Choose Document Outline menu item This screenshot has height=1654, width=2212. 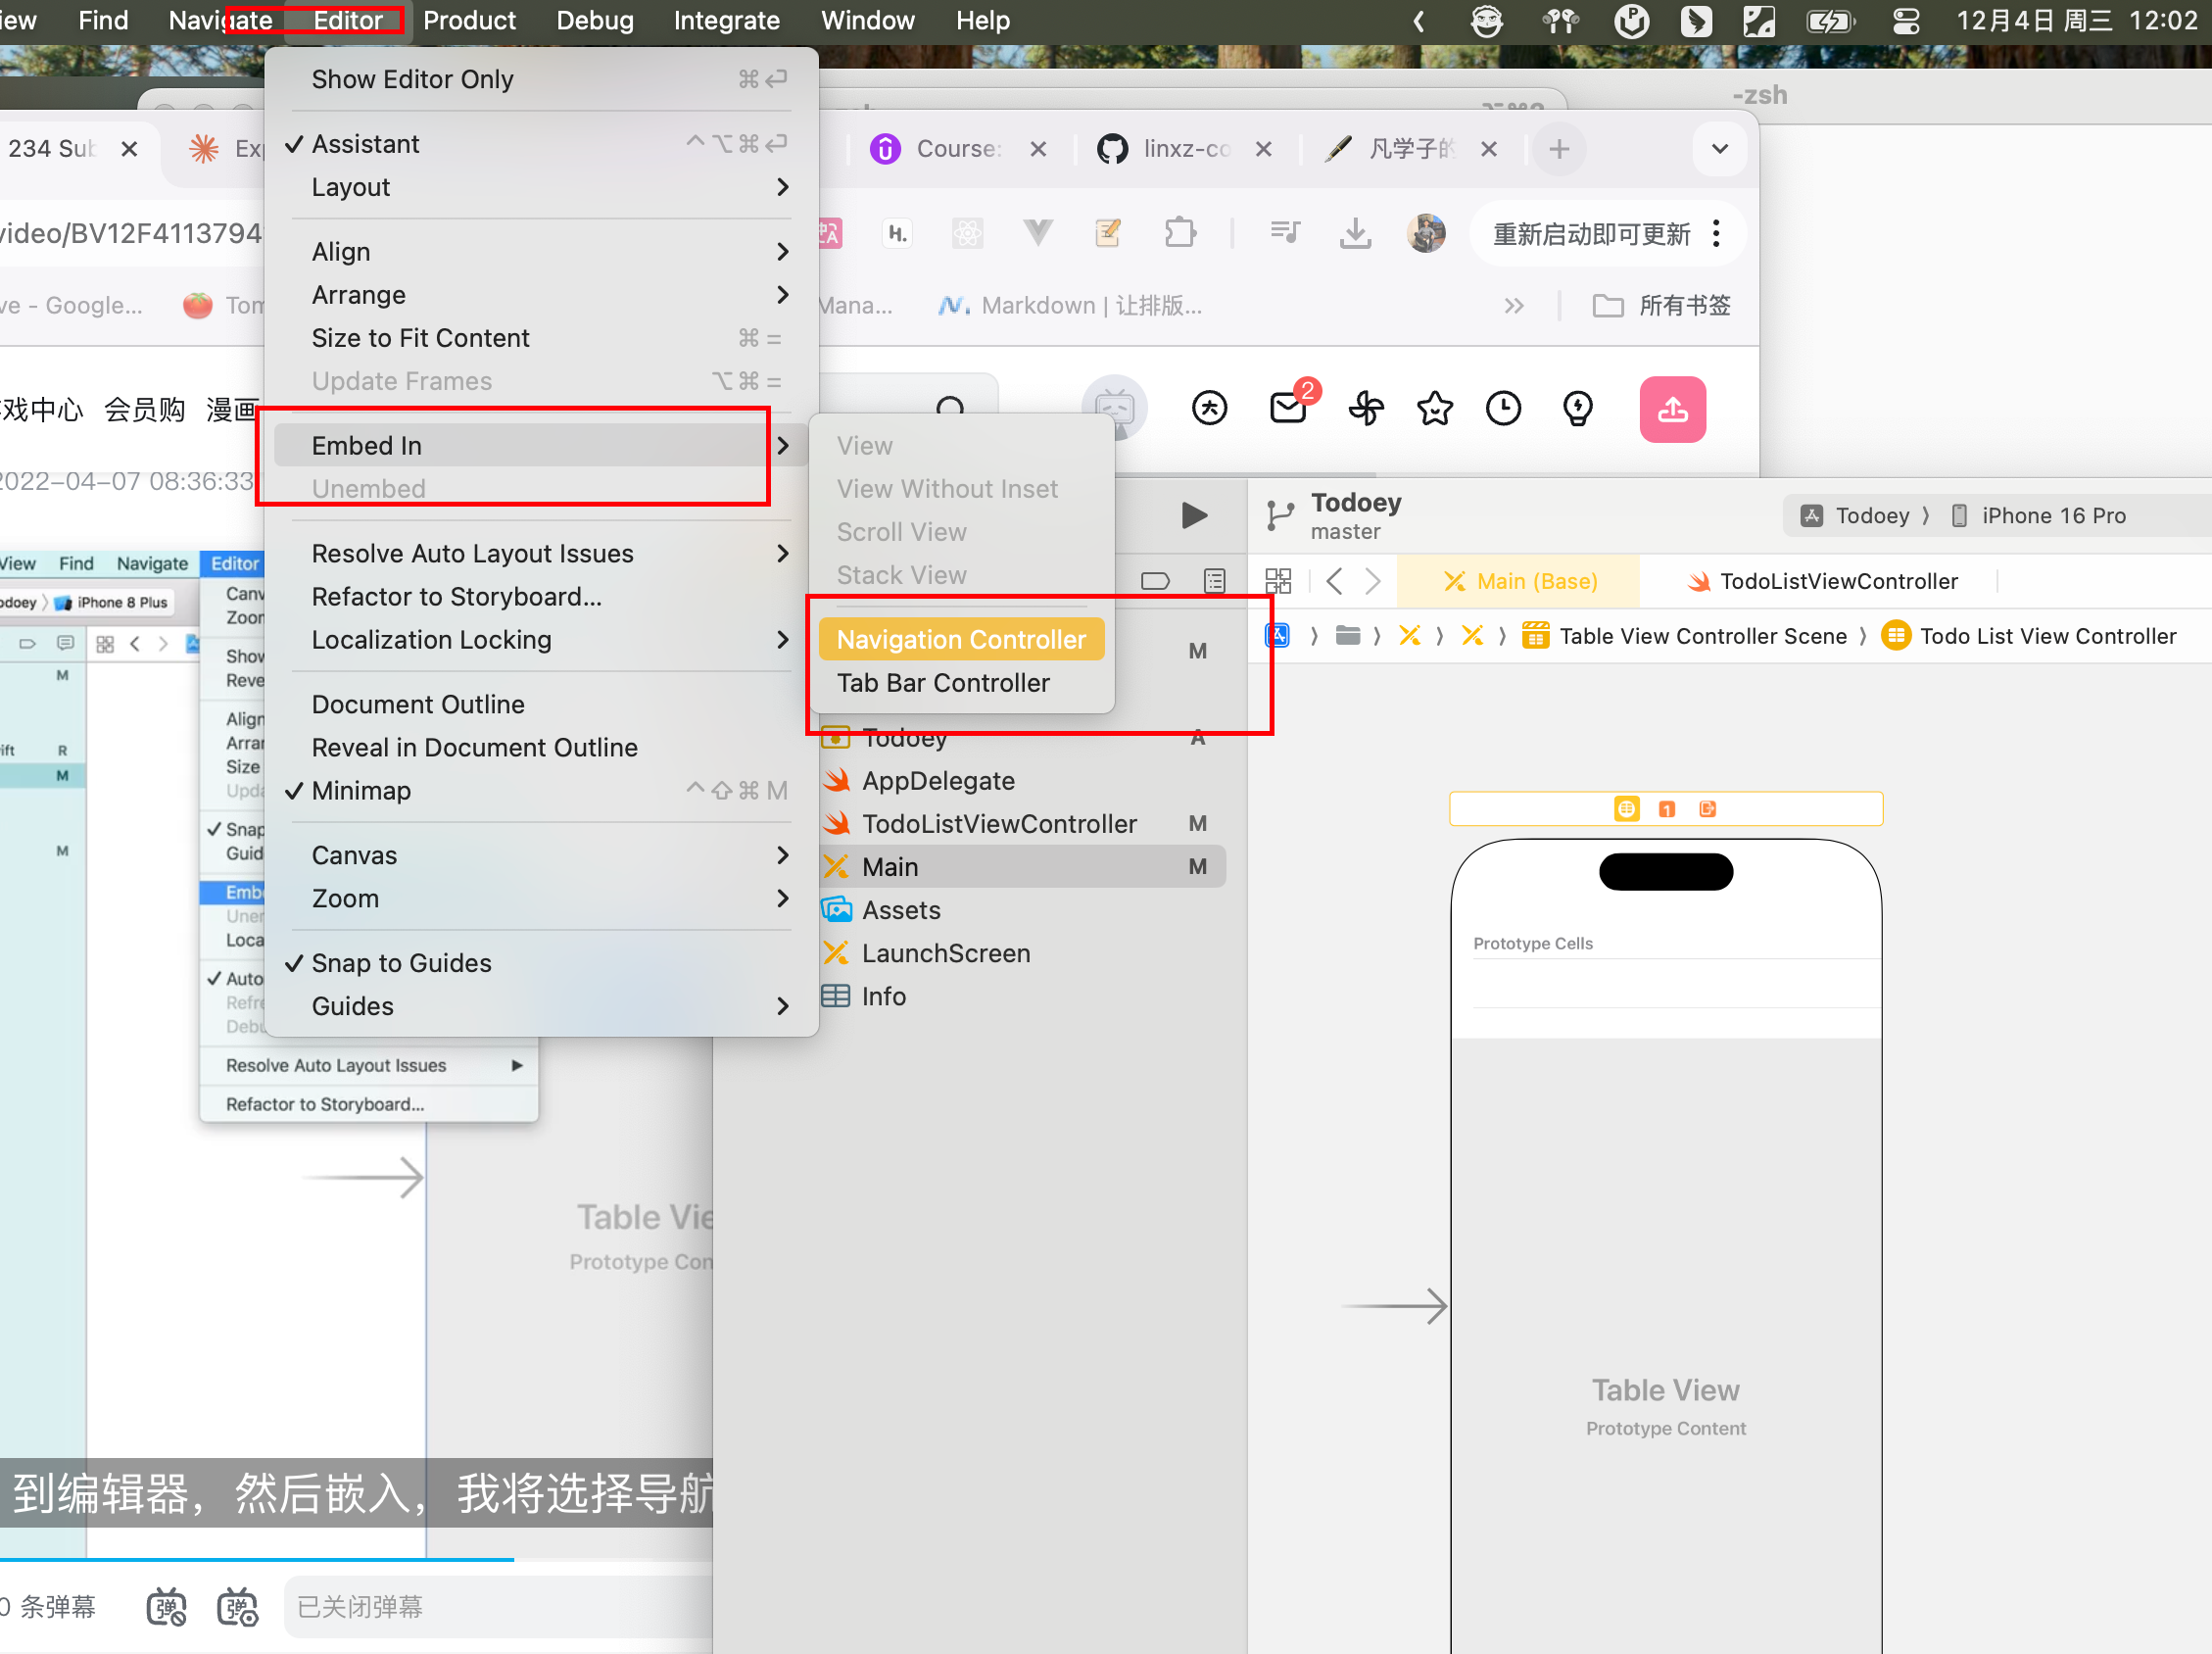[541, 705]
